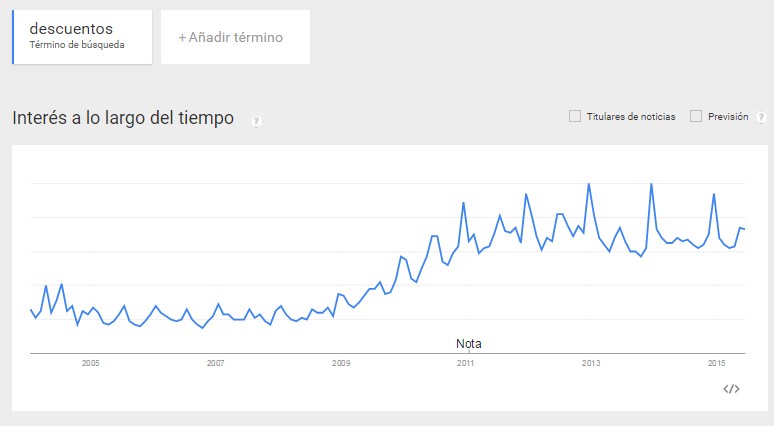Click the 'Previsión' label text
The image size is (774, 426).
[728, 117]
